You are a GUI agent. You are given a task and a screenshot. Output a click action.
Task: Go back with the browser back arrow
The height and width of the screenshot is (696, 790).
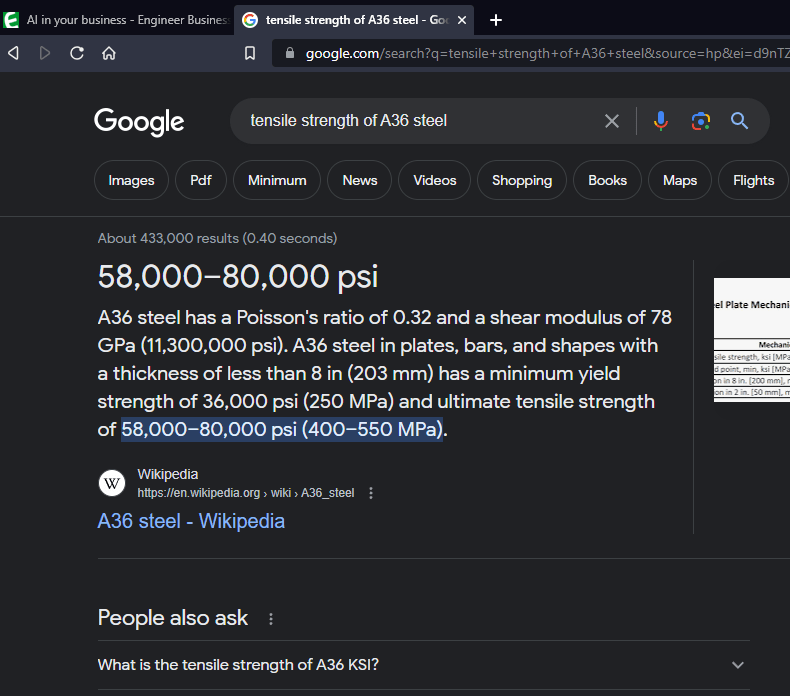coord(14,53)
